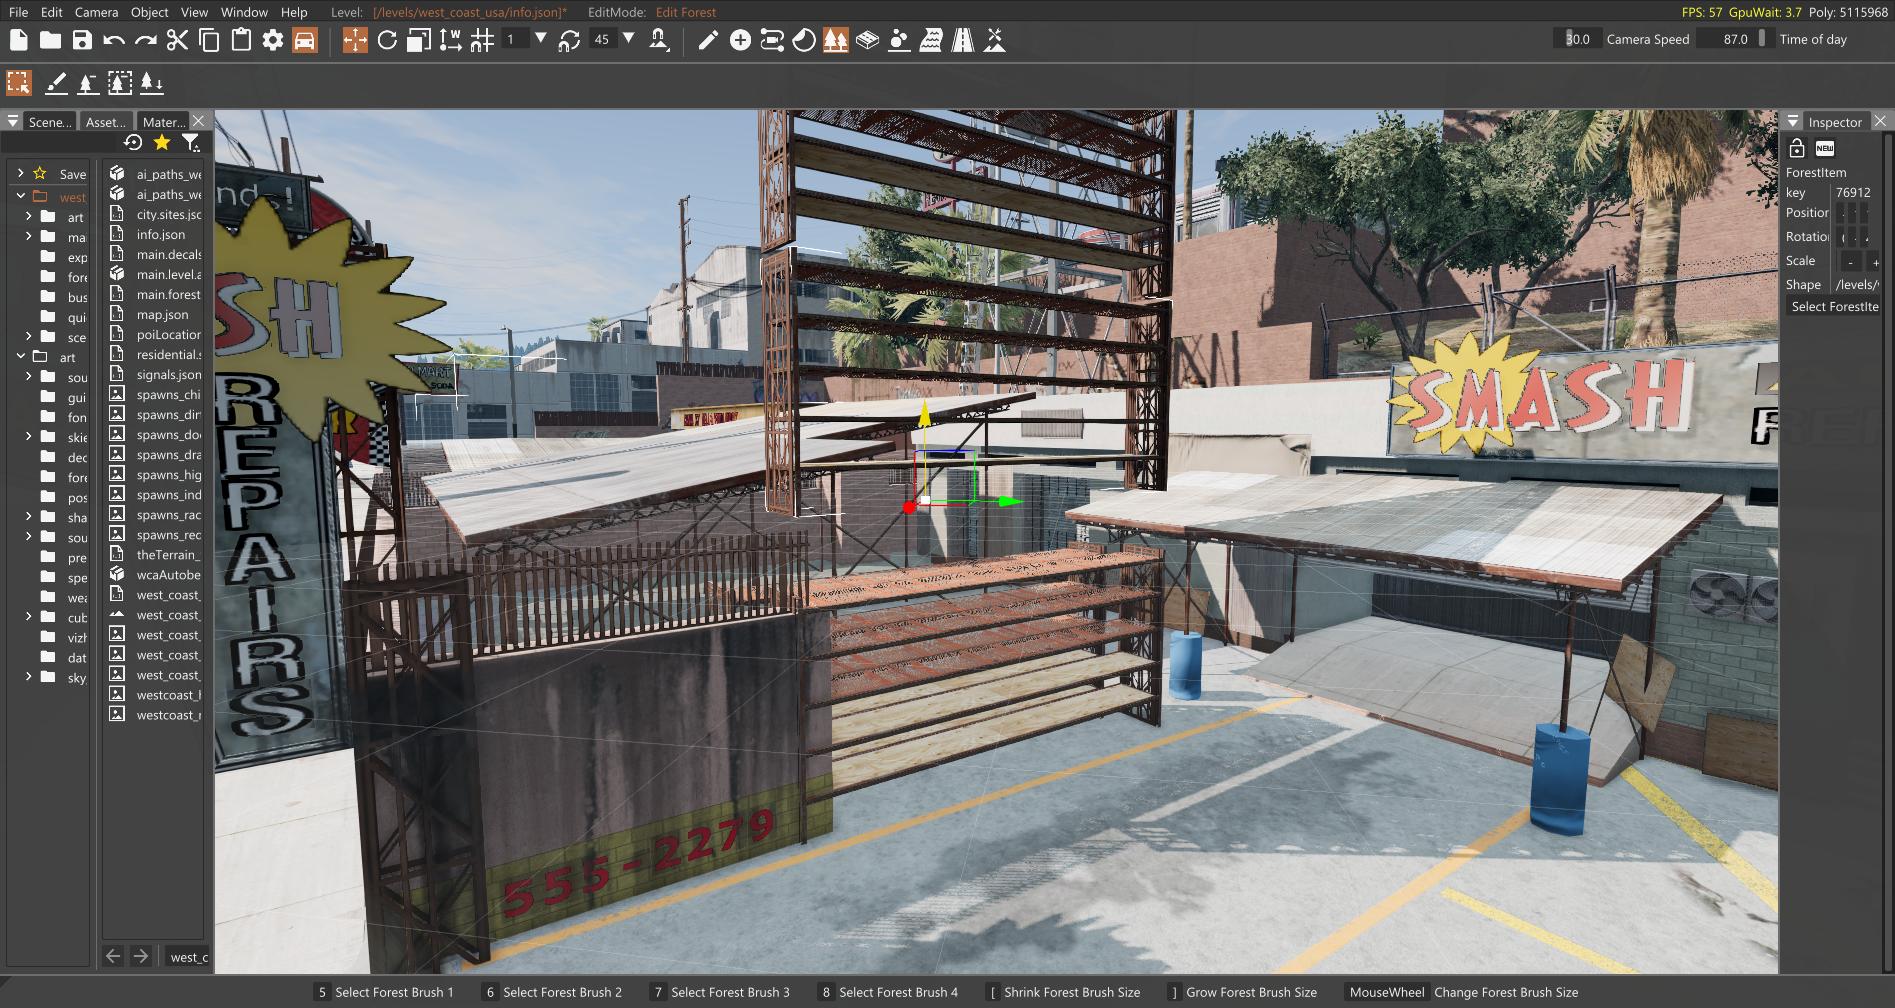Click the Cut scissors icon
This screenshot has width=1895, height=1008.
click(177, 40)
